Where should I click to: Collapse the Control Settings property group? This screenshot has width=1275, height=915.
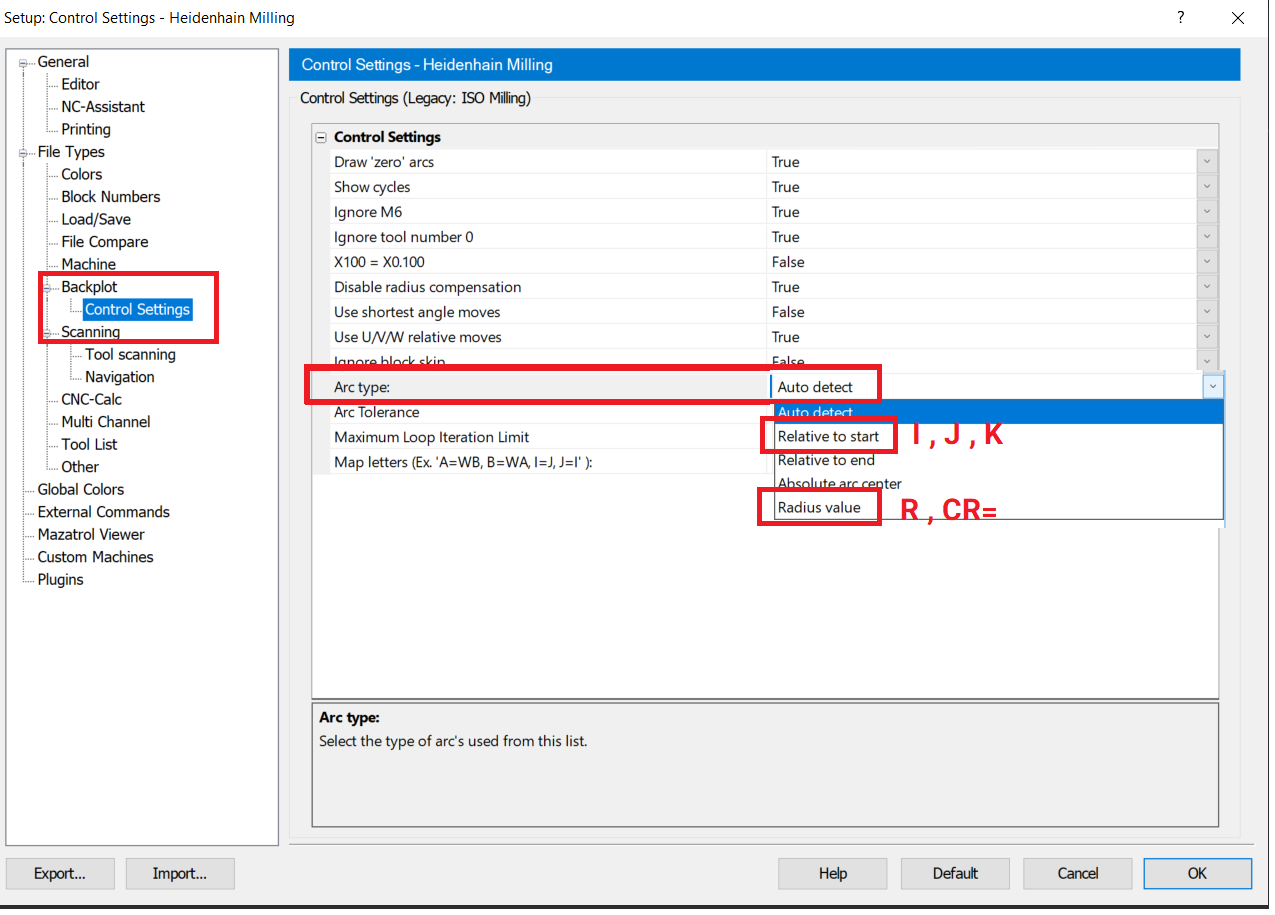(x=321, y=138)
